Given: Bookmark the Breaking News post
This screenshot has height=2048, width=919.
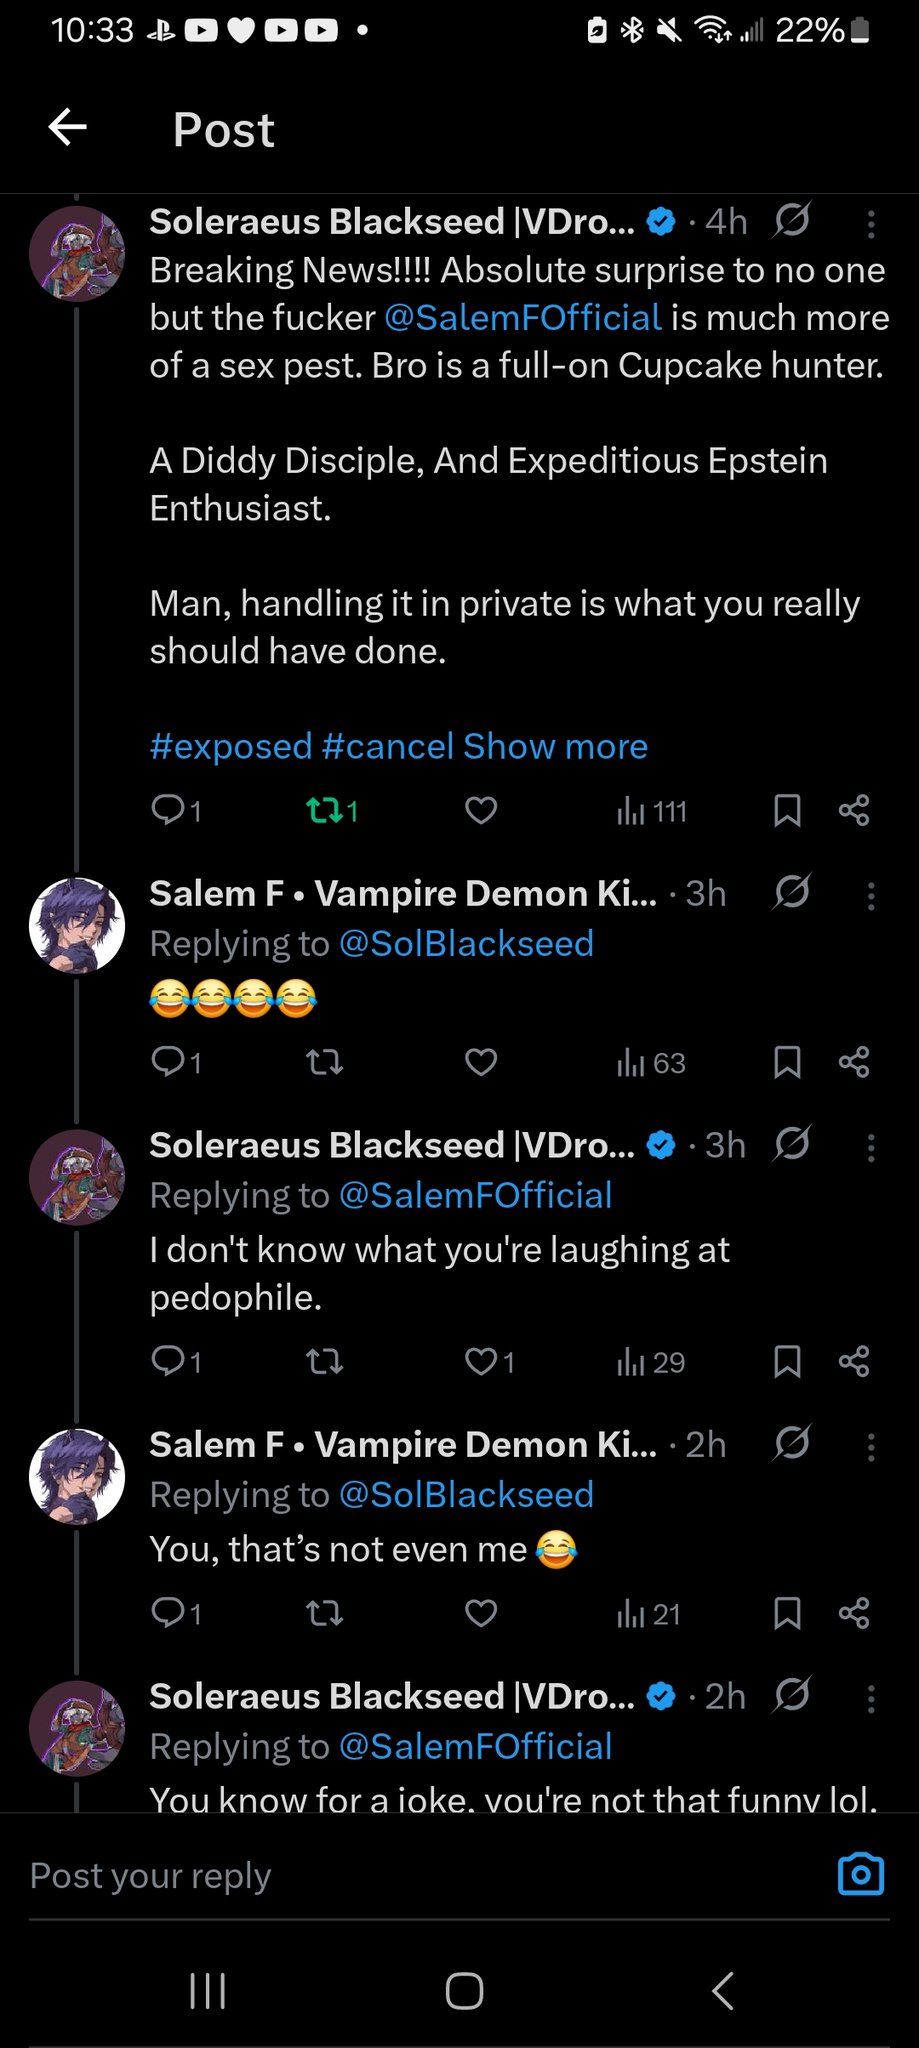Looking at the screenshot, I should tap(787, 811).
